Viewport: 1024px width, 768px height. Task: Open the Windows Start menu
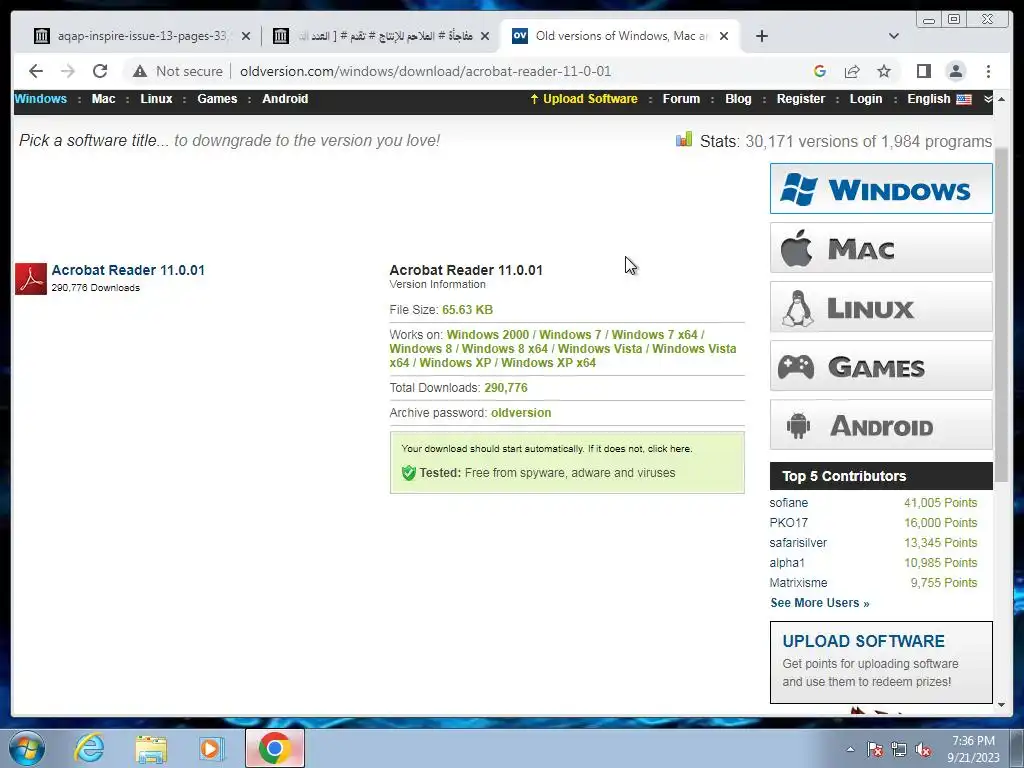tap(27, 748)
